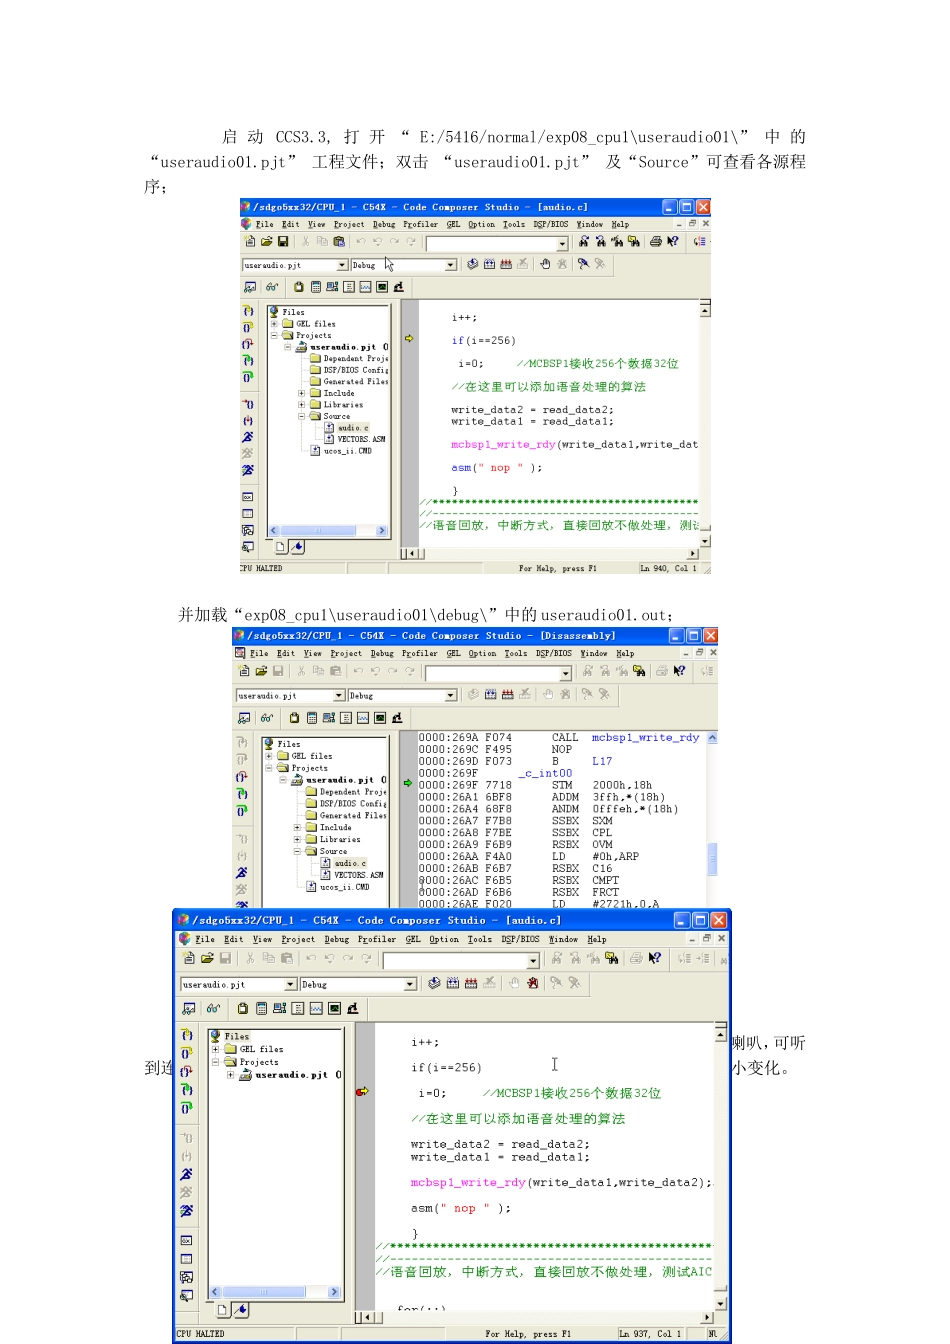Open Profiler menu in Disassembly window

pos(420,653)
